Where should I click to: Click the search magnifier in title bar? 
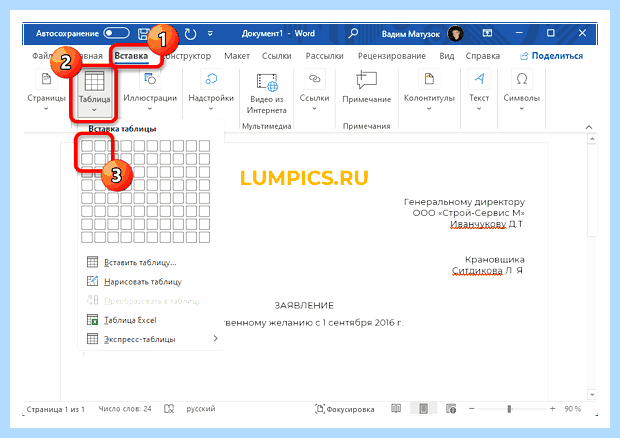[353, 33]
